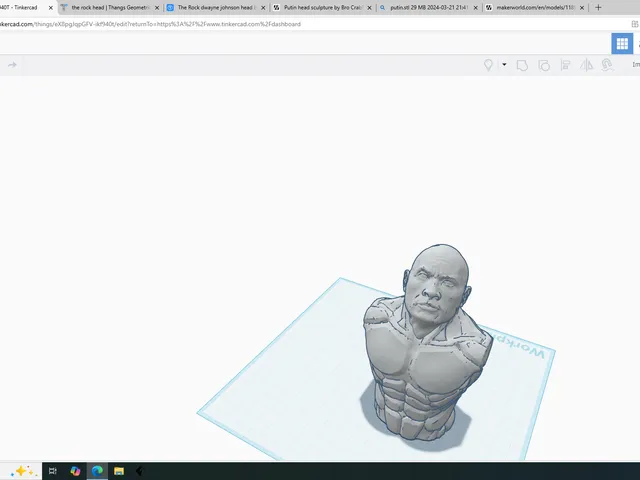Click the Group shapes icon
The height and width of the screenshot is (480, 640).
coord(522,65)
